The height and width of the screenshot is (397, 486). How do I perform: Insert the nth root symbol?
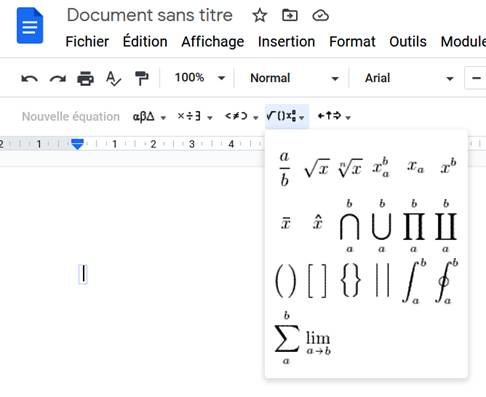tap(350, 168)
